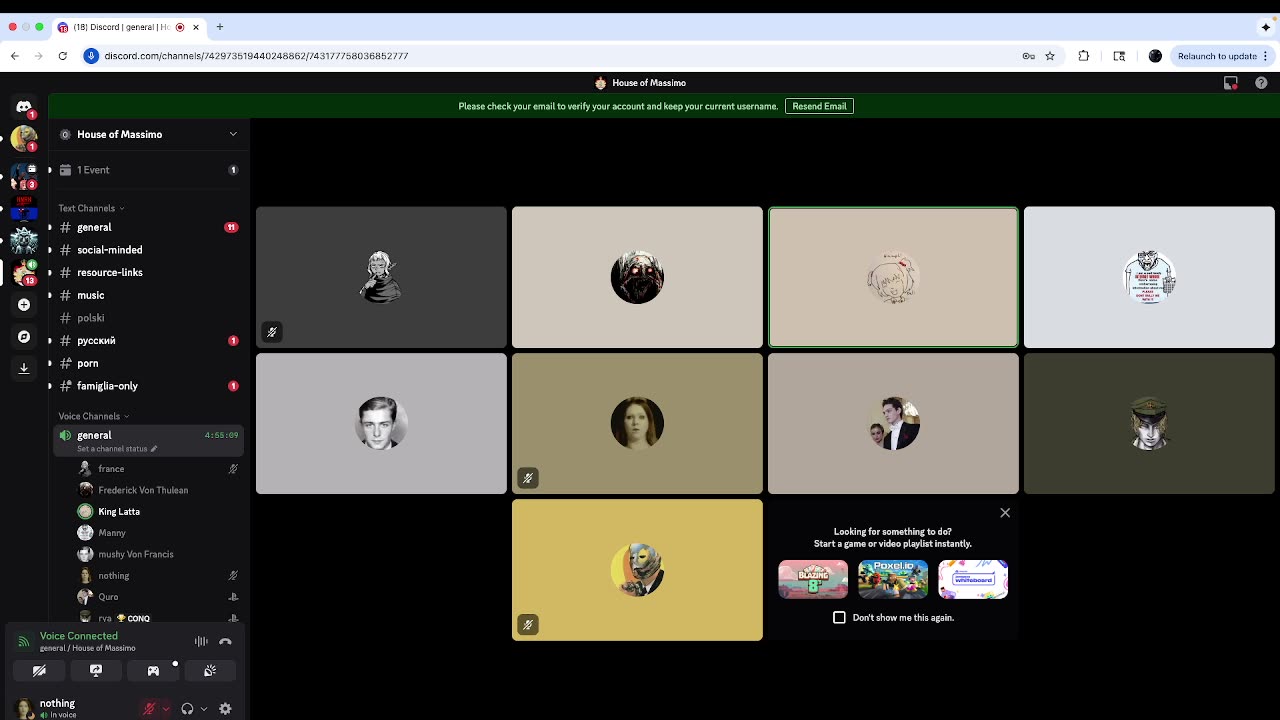Check the Don't show me this again box
The width and height of the screenshot is (1280, 720).
(x=840, y=618)
